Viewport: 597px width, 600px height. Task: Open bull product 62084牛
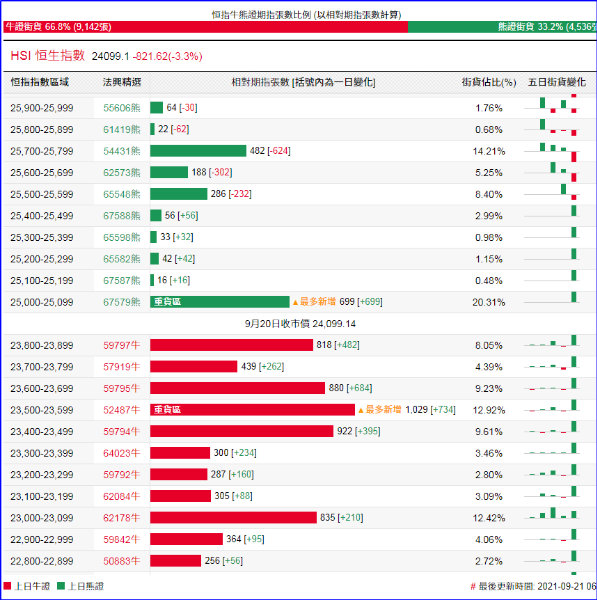click(x=122, y=496)
